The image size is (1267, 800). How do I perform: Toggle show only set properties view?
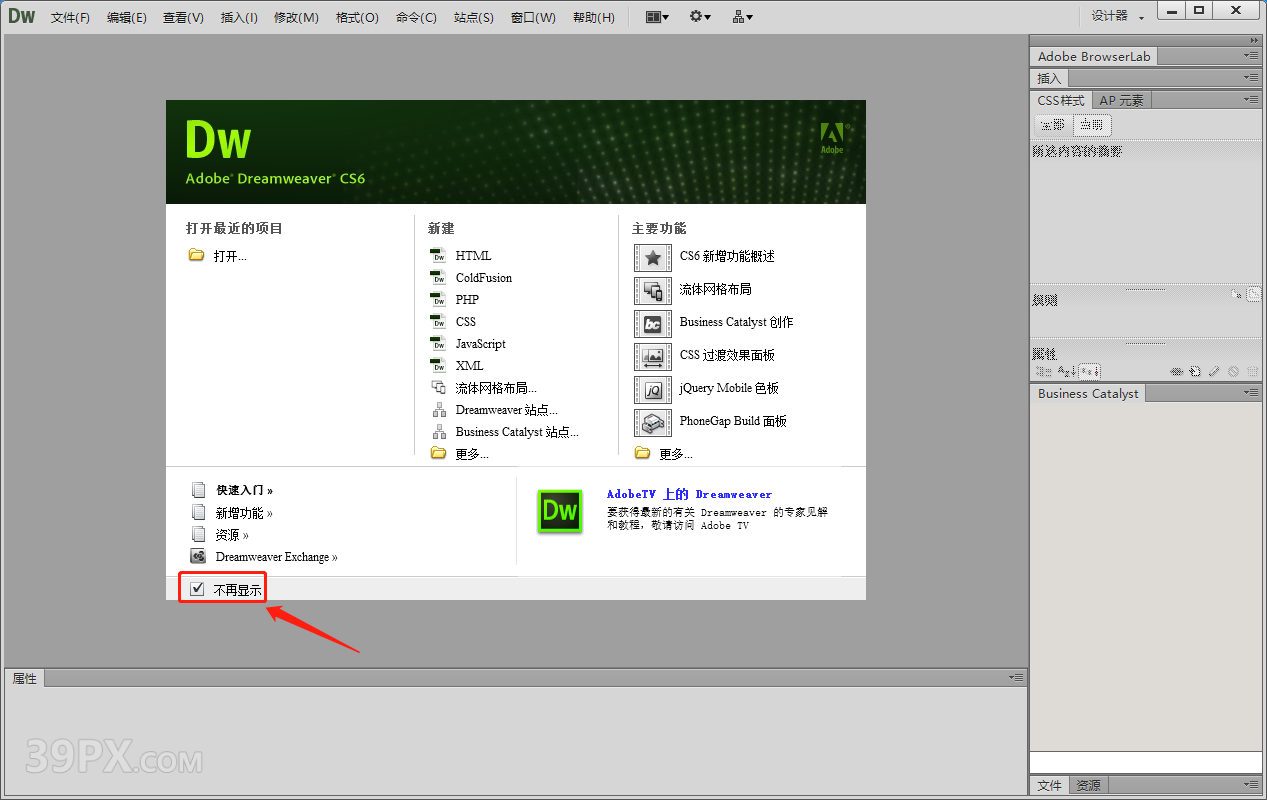pyautogui.click(x=1090, y=371)
